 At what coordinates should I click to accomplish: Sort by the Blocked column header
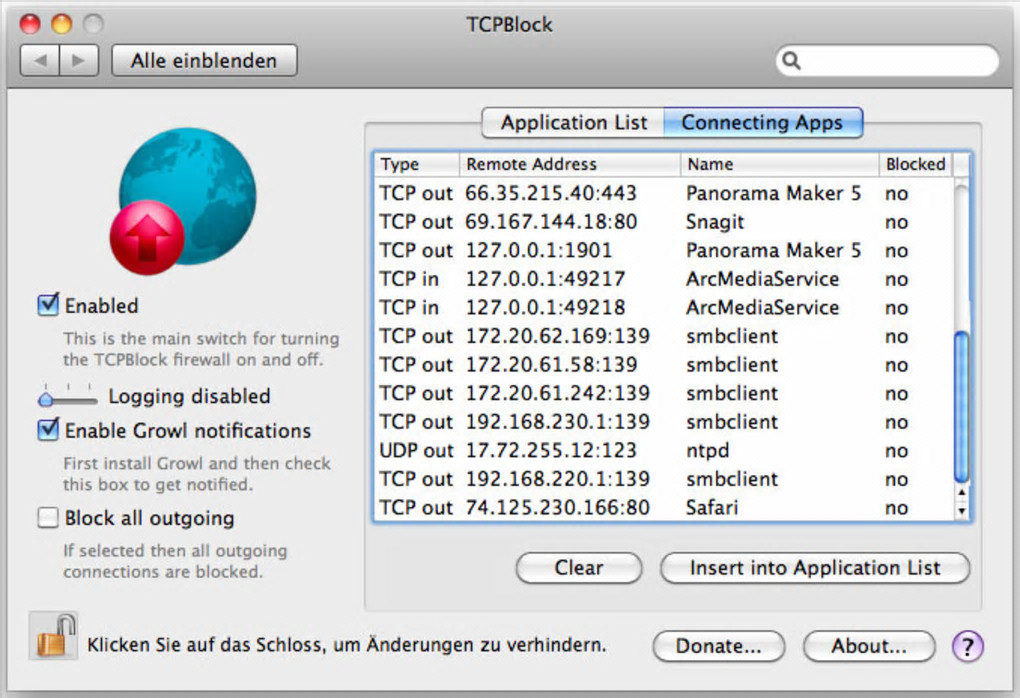915,164
